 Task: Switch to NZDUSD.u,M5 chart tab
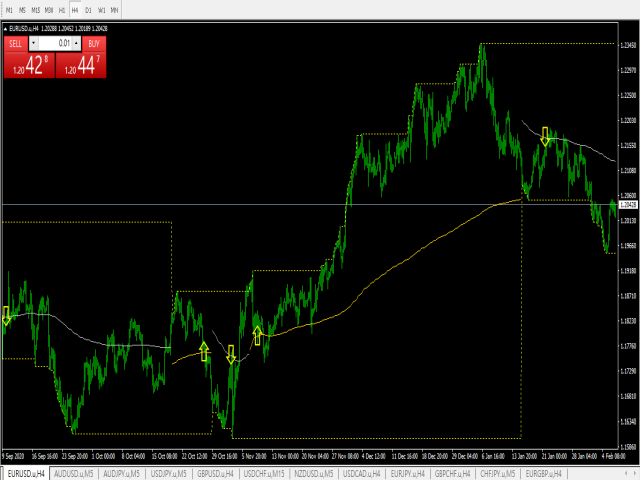[x=313, y=473]
